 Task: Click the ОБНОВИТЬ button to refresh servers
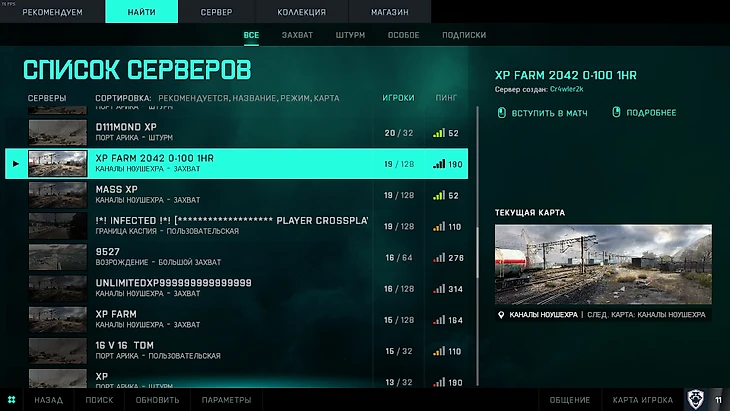[157, 400]
